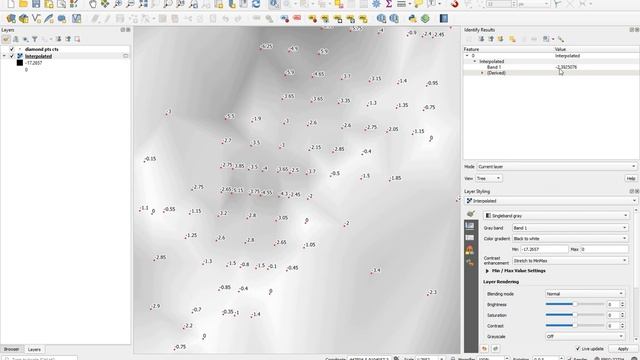This screenshot has height=360, width=640.
Task: Toggle the Live update checkbox
Action: pyautogui.click(x=578, y=349)
